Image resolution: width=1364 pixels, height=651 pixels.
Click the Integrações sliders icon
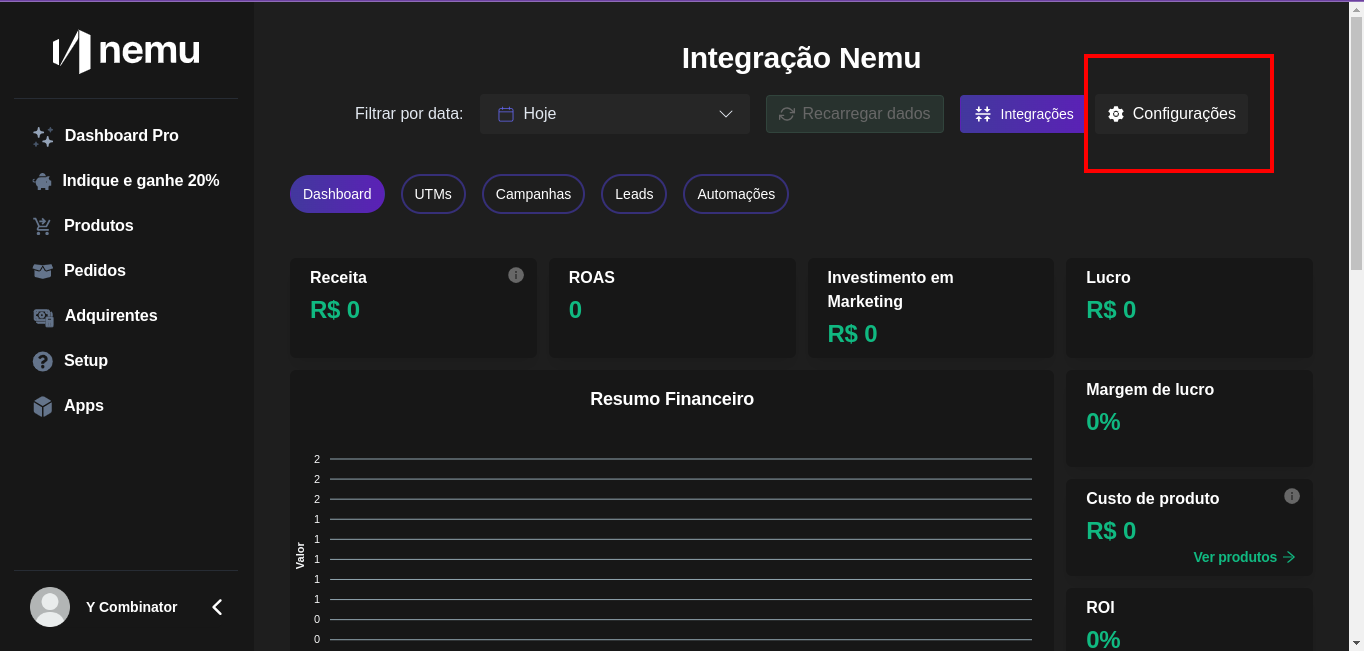point(983,114)
